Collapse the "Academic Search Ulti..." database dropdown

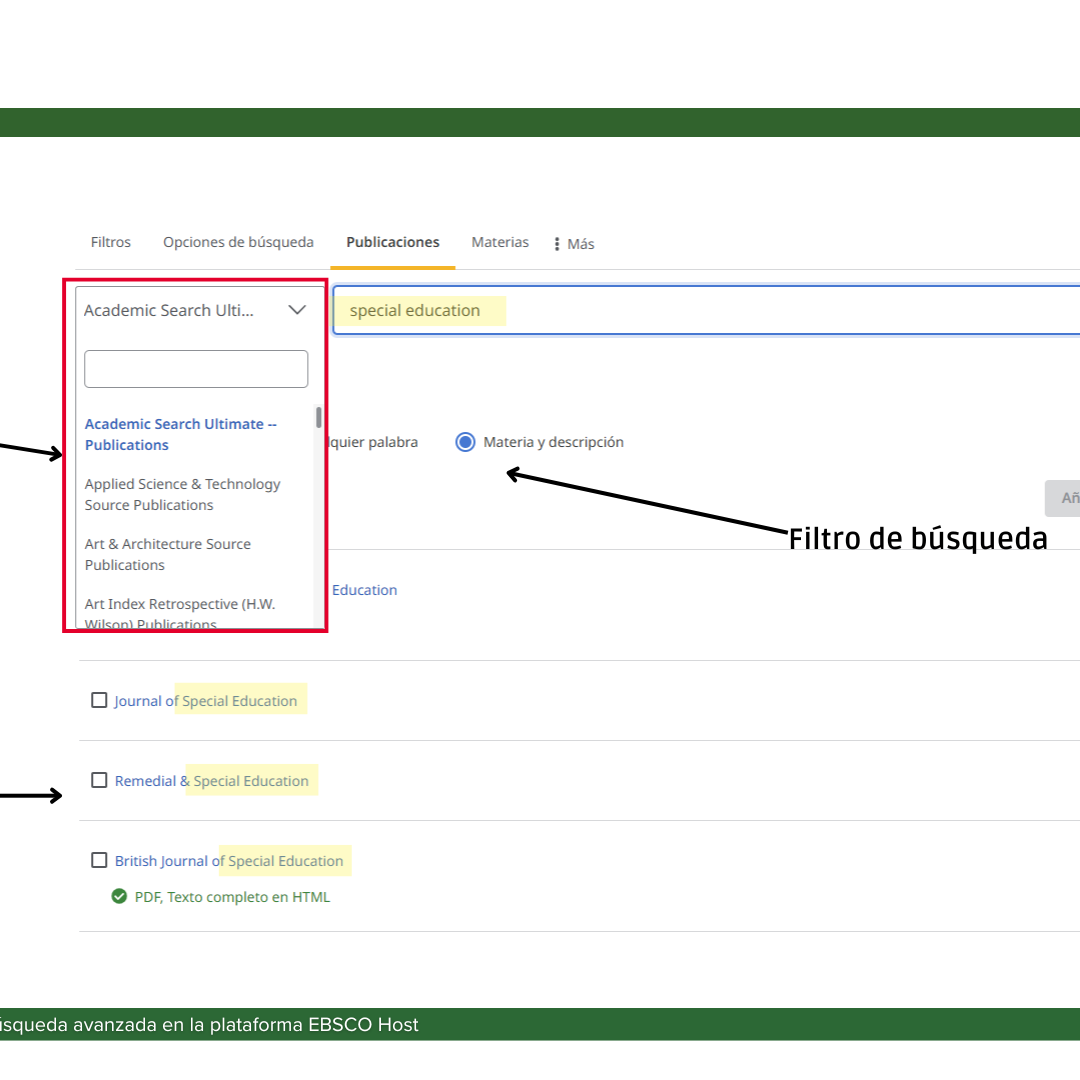(297, 310)
